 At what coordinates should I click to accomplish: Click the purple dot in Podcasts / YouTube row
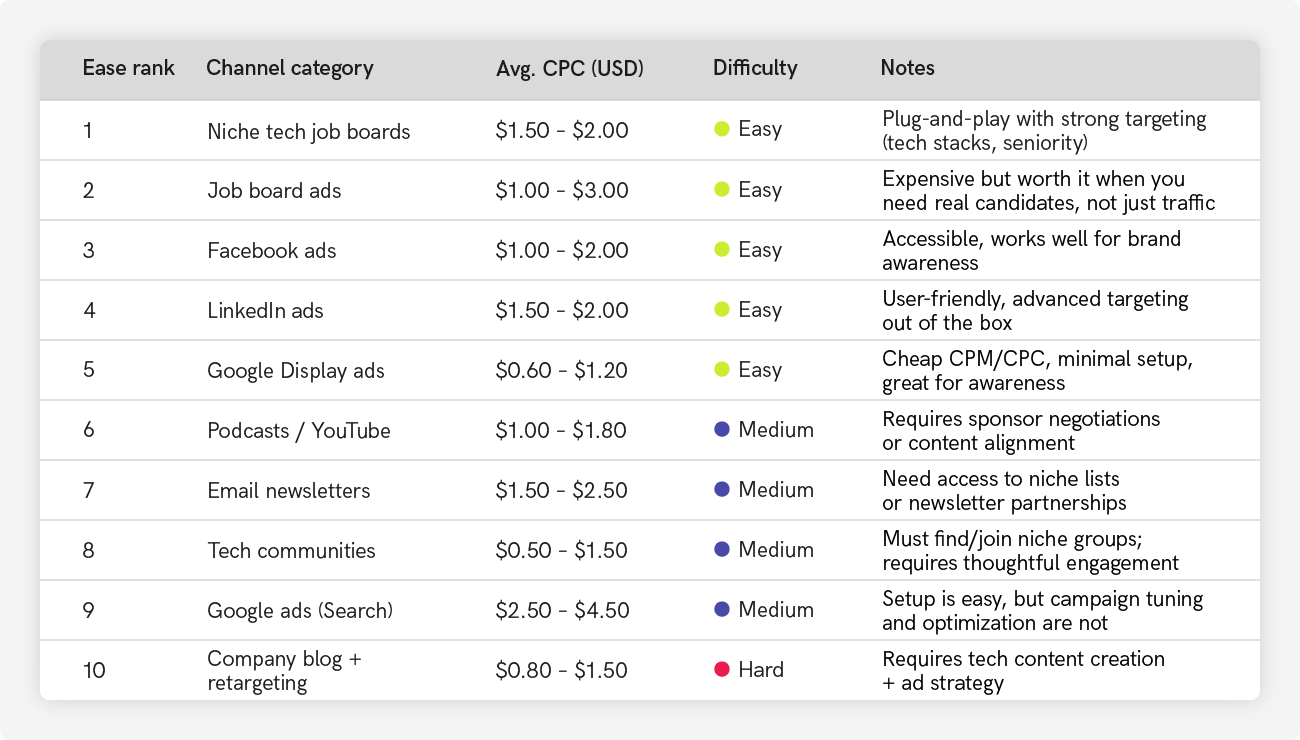coord(721,429)
